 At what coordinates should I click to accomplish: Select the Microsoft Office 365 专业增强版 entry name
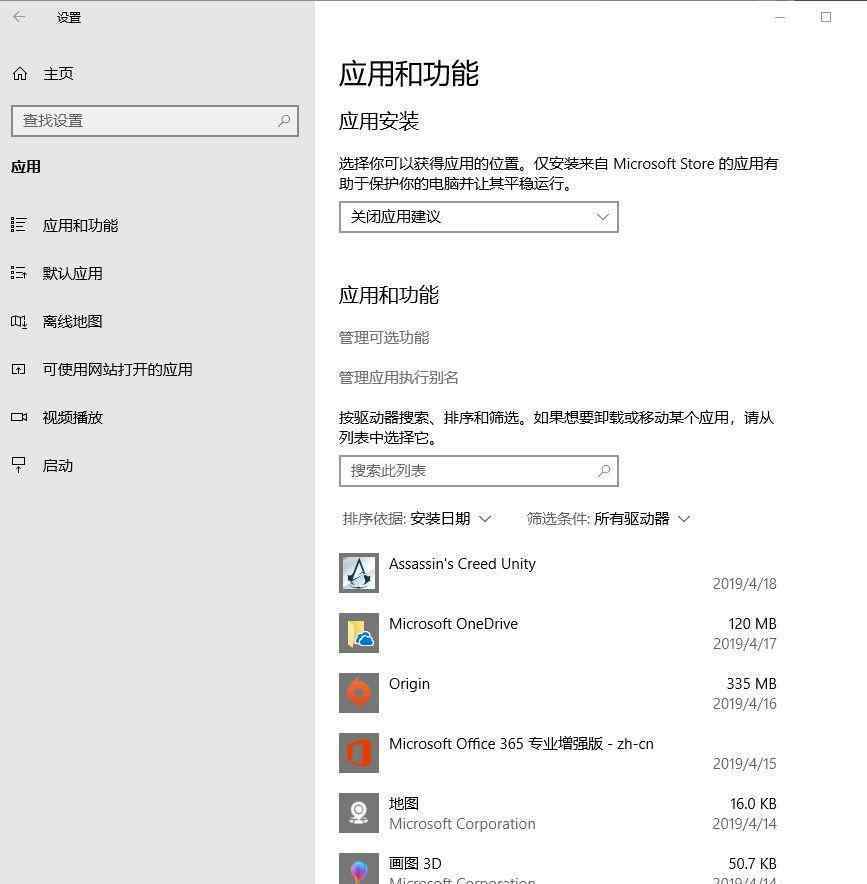click(x=521, y=744)
